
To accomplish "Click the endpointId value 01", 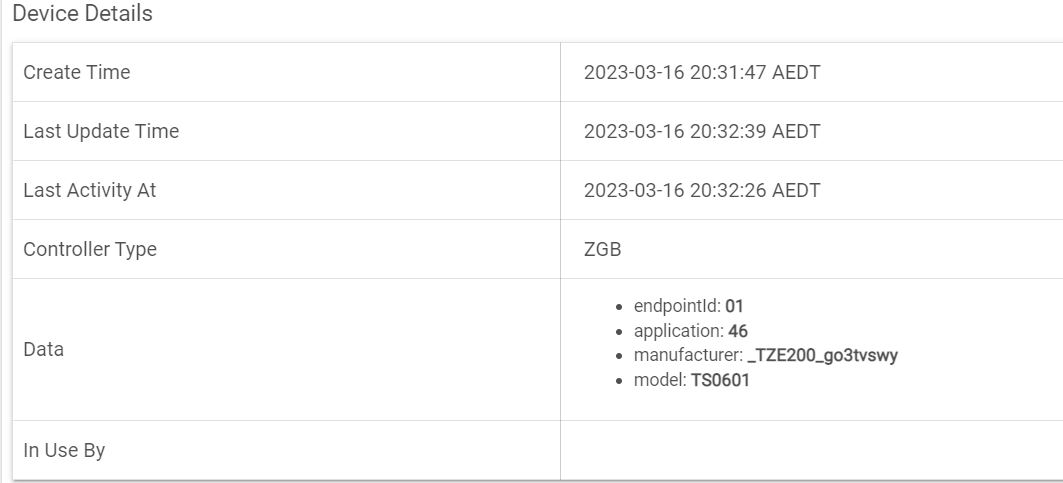I will tap(735, 305).
